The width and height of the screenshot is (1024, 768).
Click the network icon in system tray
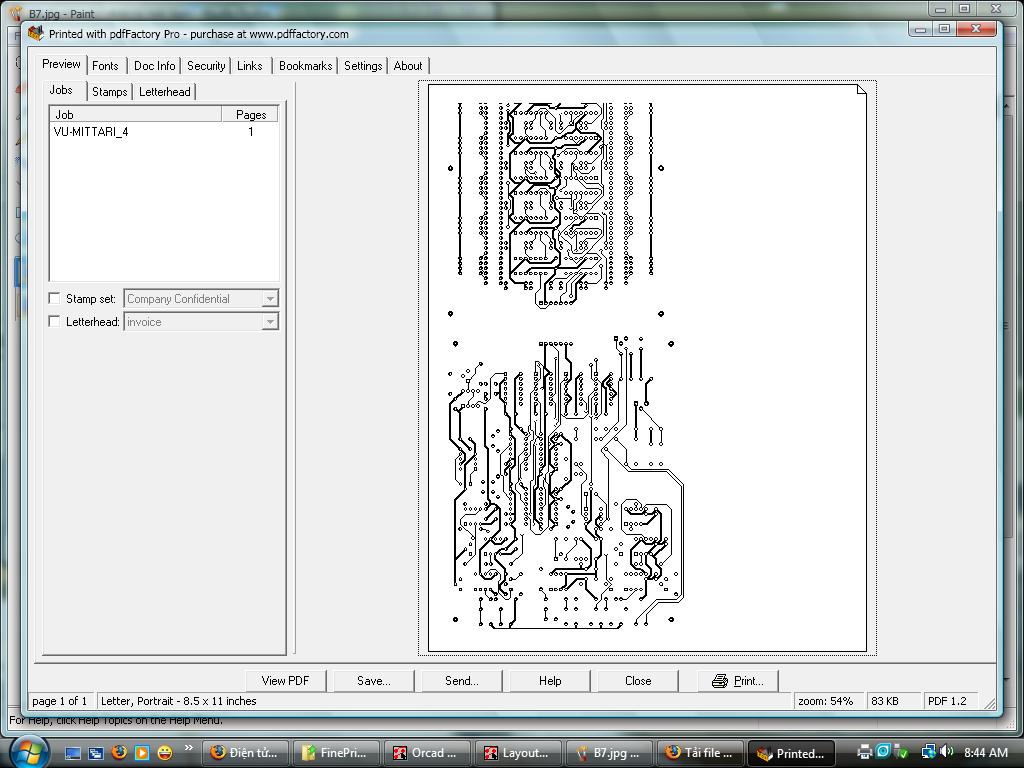coord(928,752)
